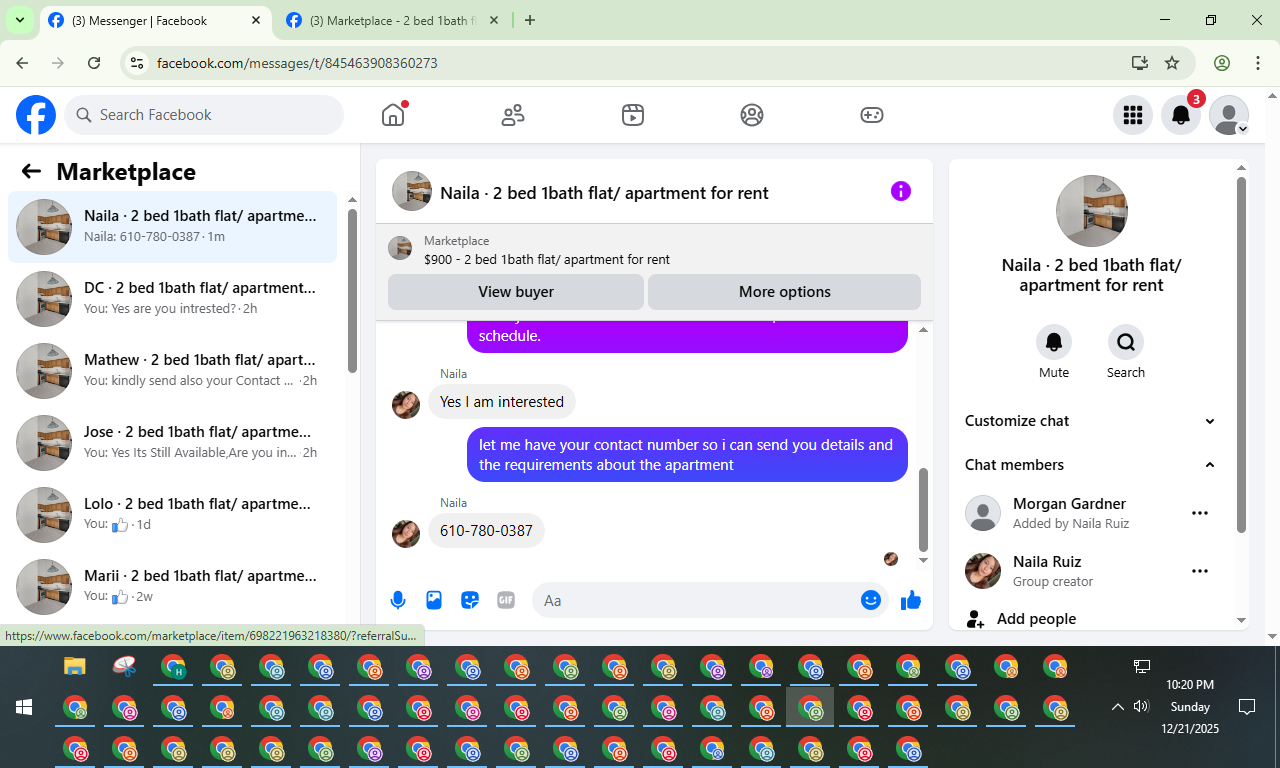Search in conversation using magnifier icon

coord(1126,342)
